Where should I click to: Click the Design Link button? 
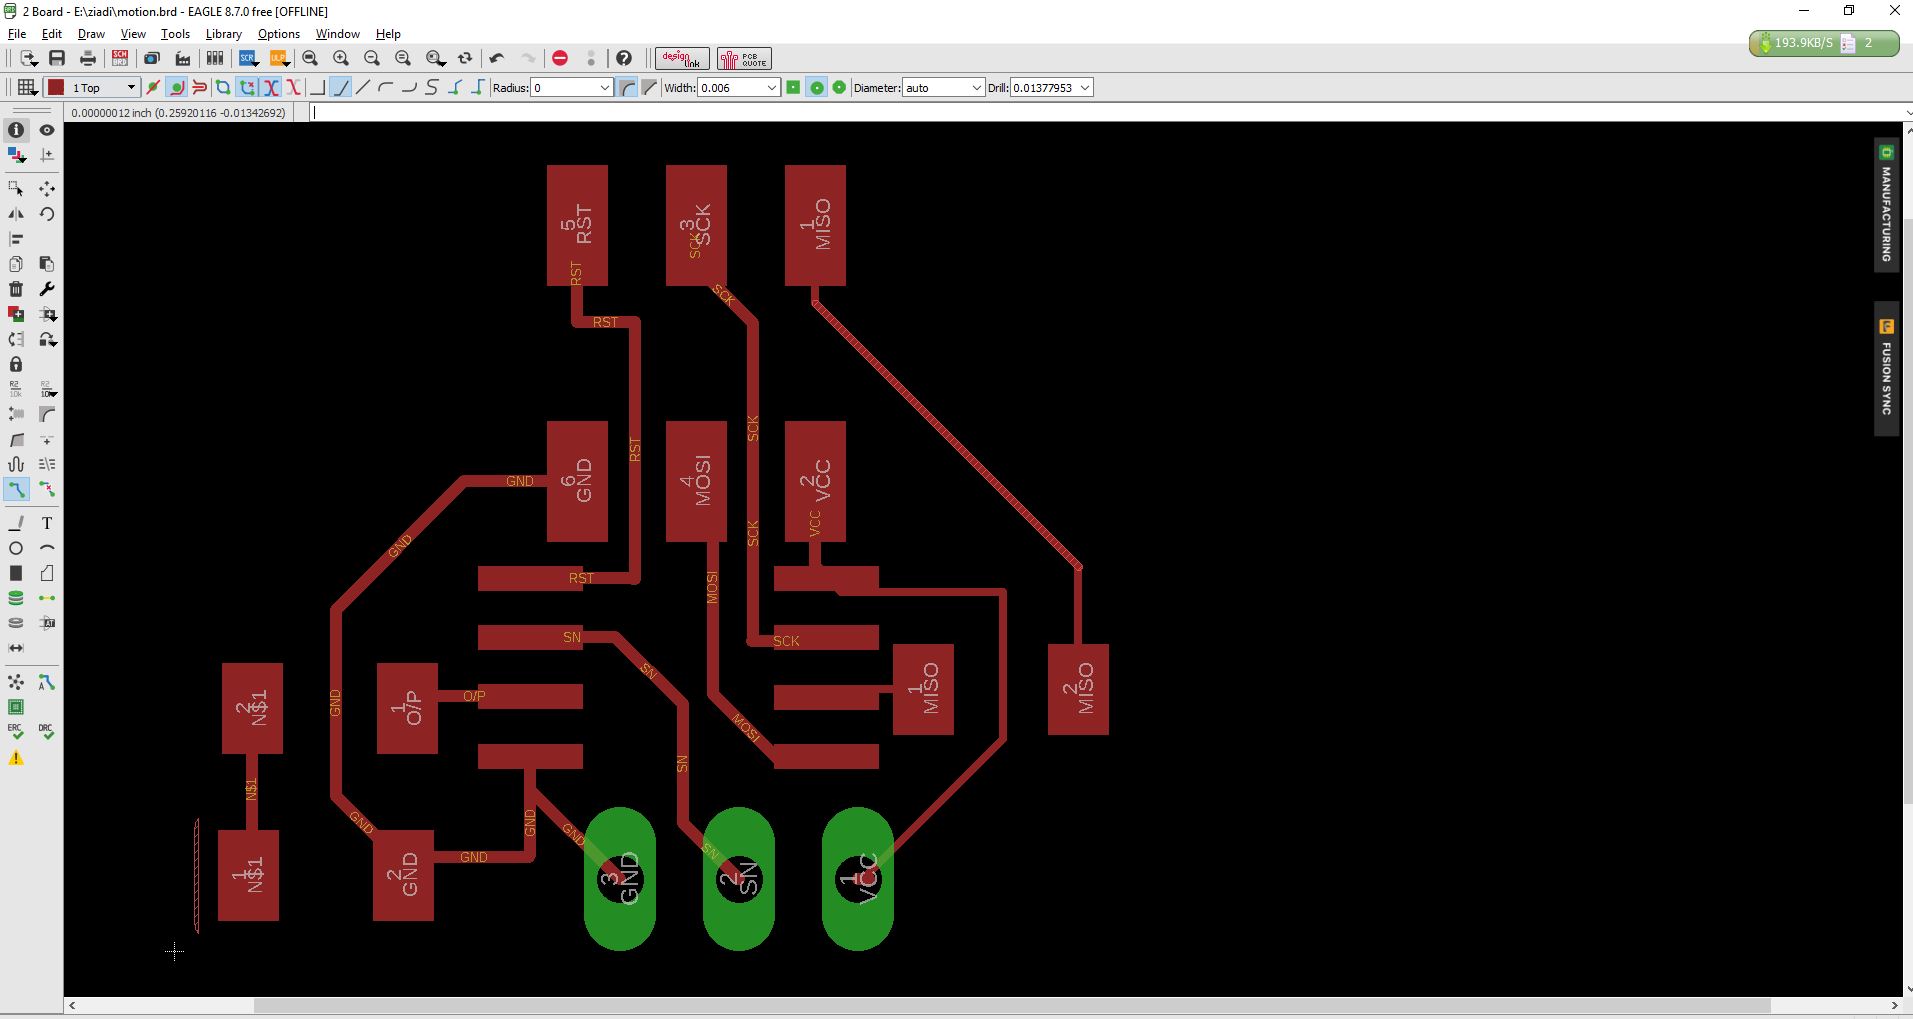[680, 58]
